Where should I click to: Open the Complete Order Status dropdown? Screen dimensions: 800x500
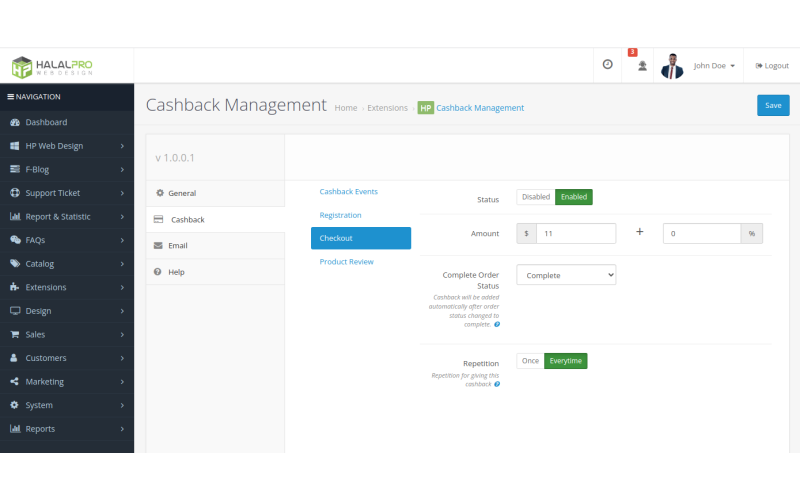point(566,275)
